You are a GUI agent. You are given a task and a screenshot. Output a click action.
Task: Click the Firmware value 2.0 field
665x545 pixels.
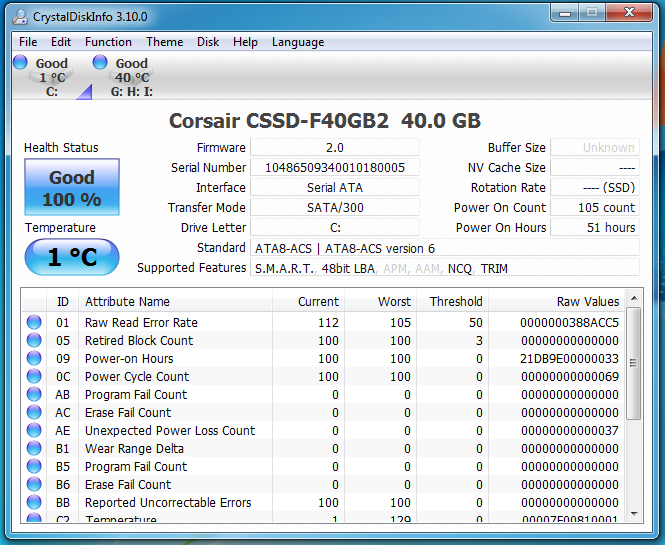(x=335, y=148)
